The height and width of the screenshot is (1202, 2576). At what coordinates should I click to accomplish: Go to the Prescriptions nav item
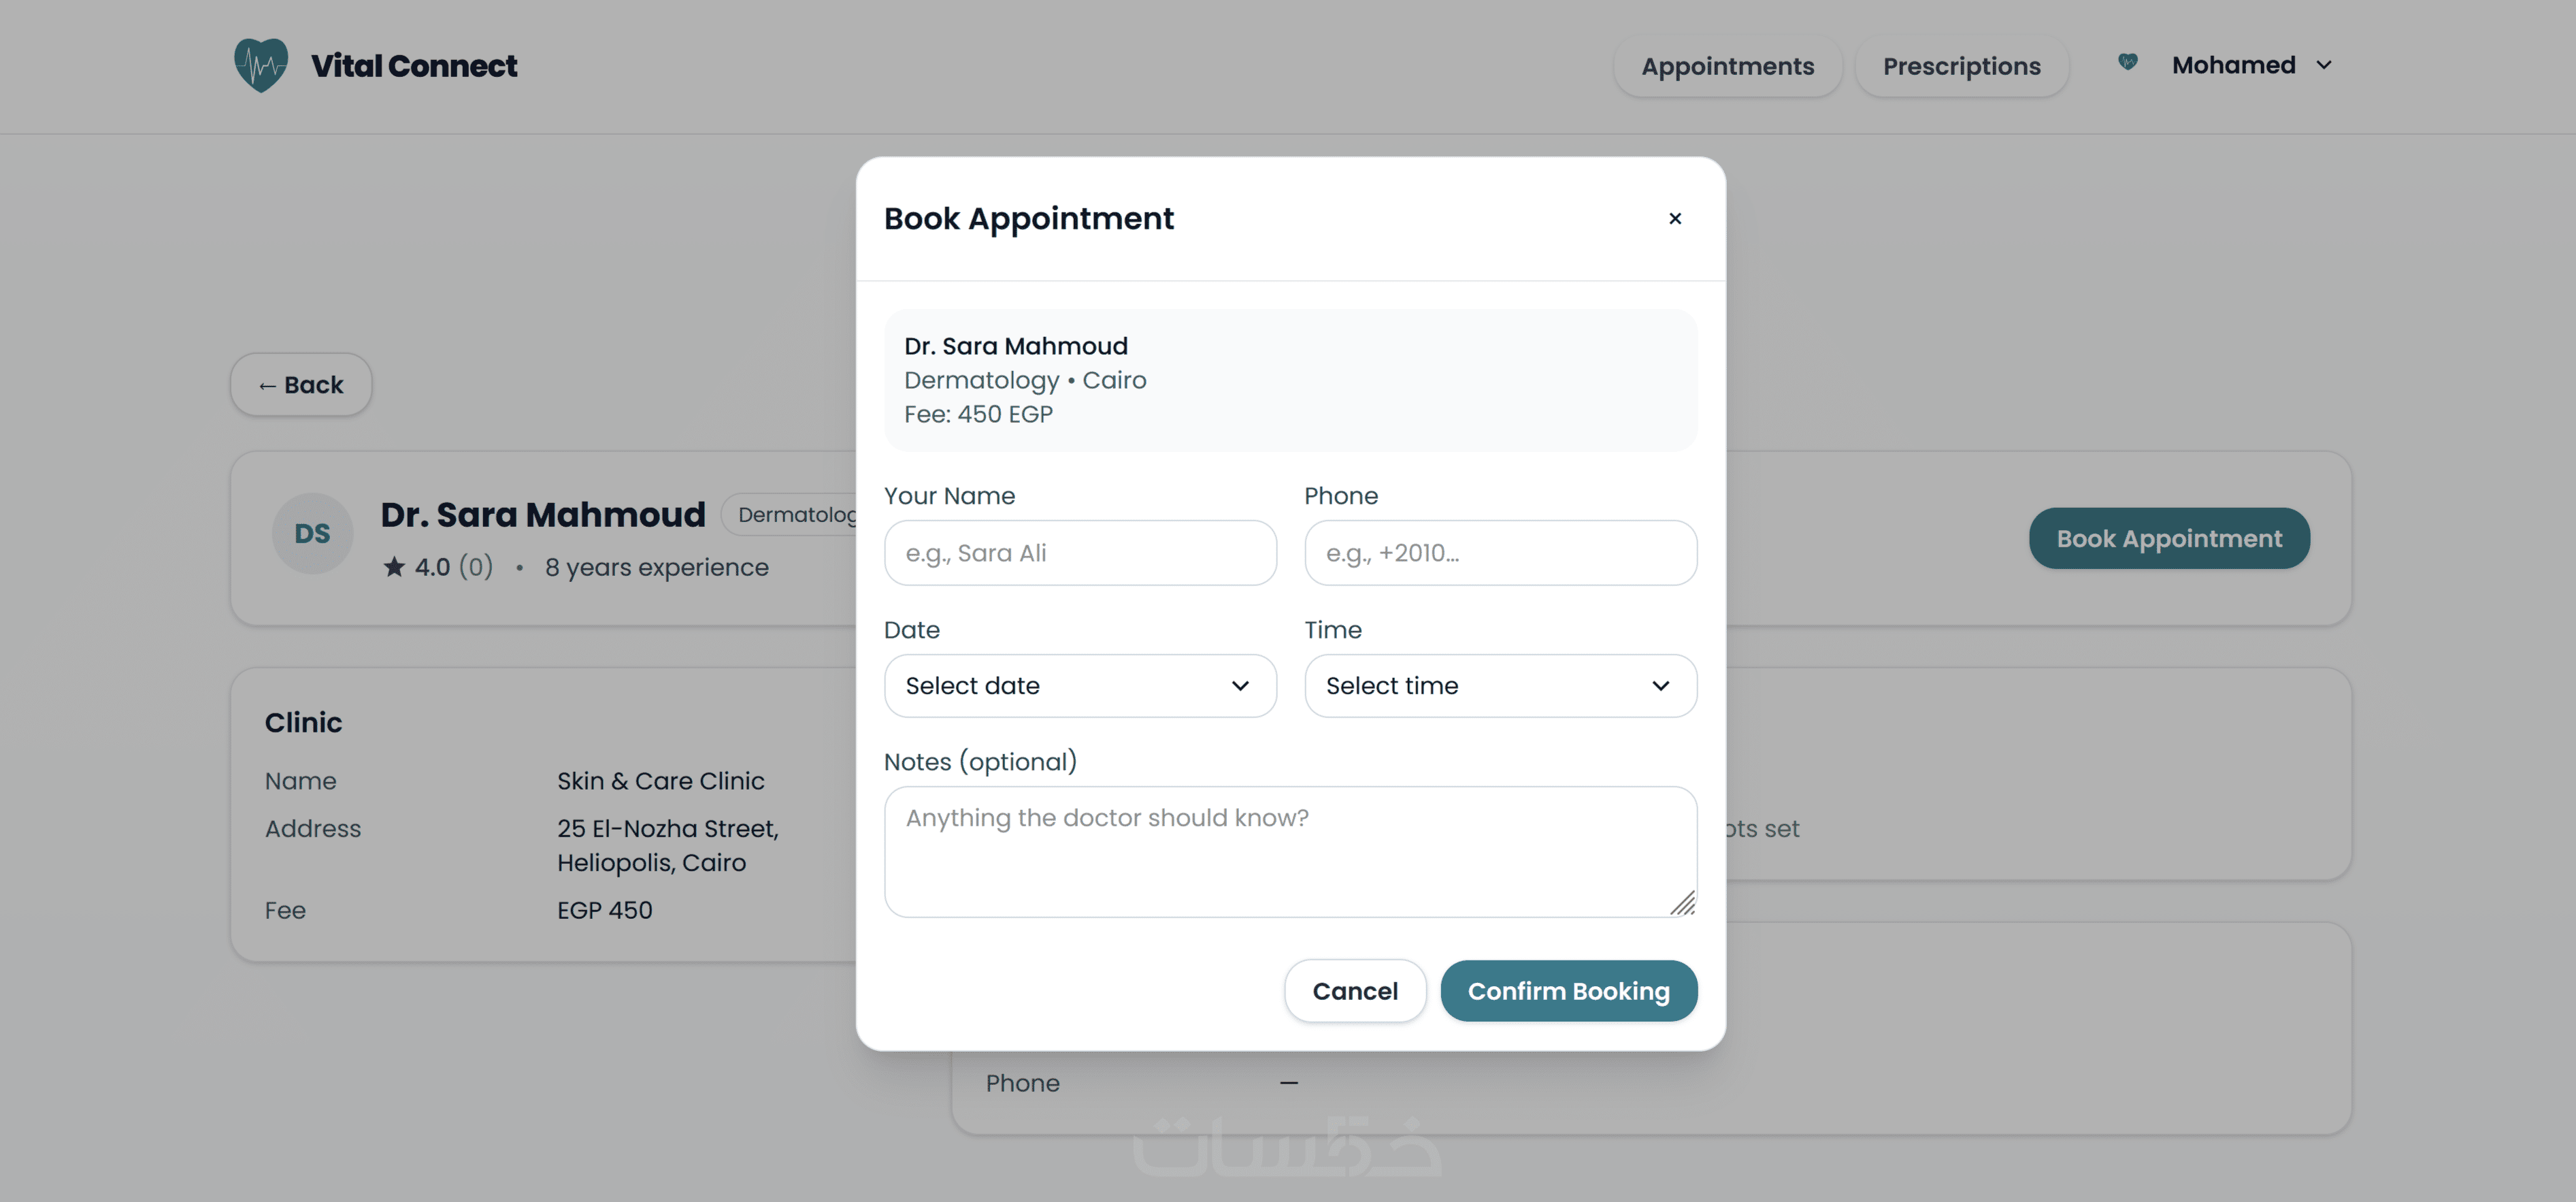pyautogui.click(x=1961, y=66)
